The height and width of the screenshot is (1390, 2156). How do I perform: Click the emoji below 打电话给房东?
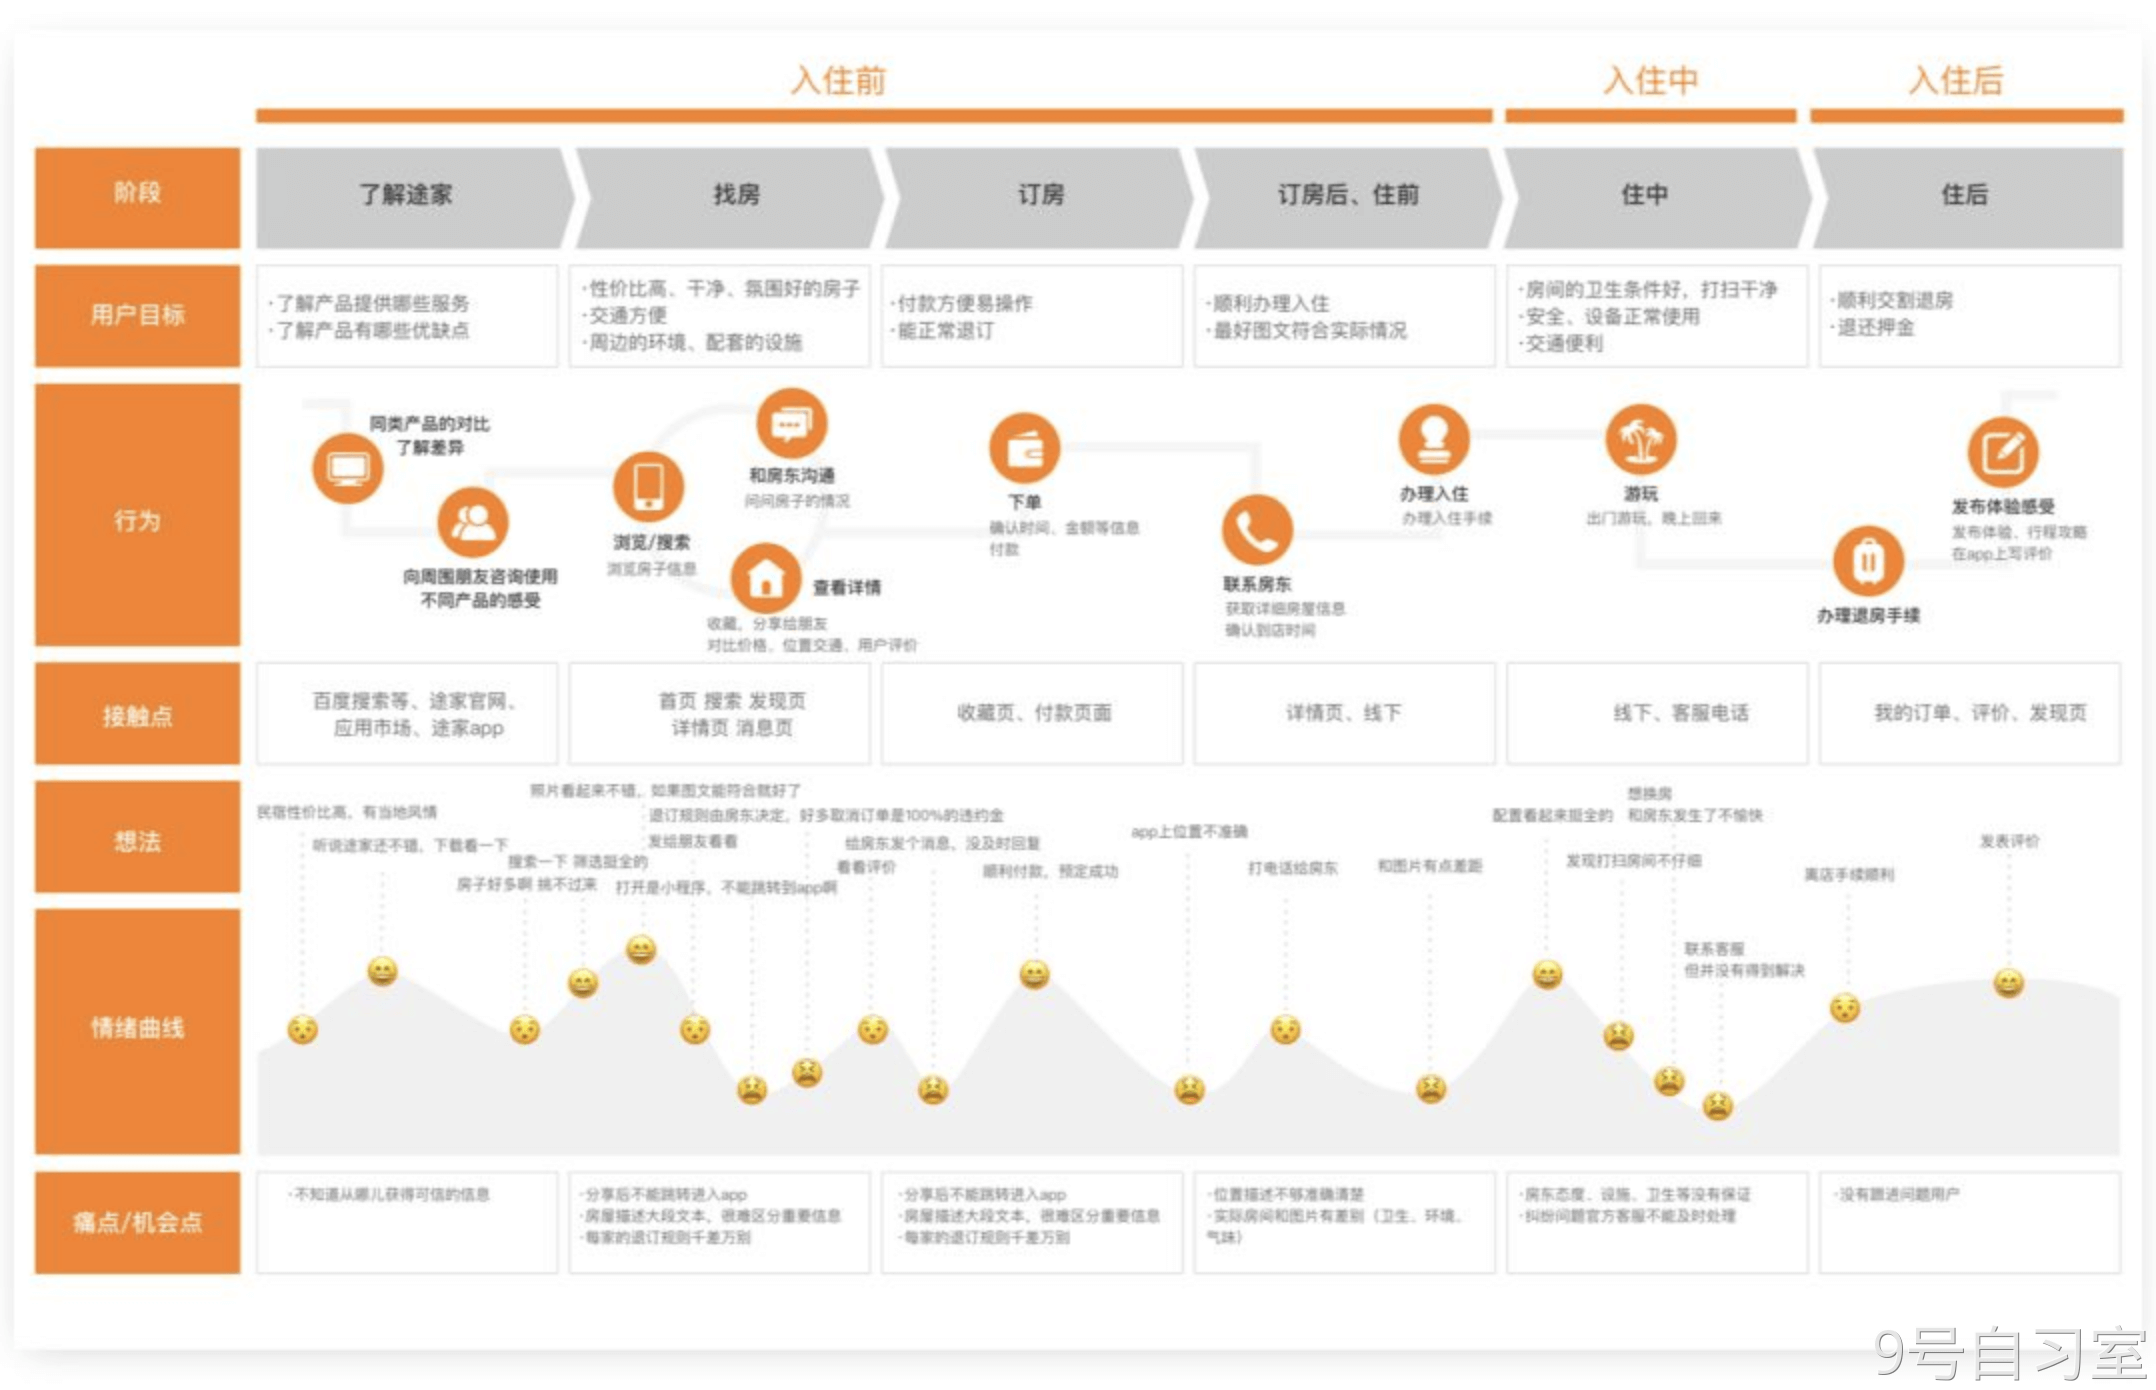[1285, 1028]
